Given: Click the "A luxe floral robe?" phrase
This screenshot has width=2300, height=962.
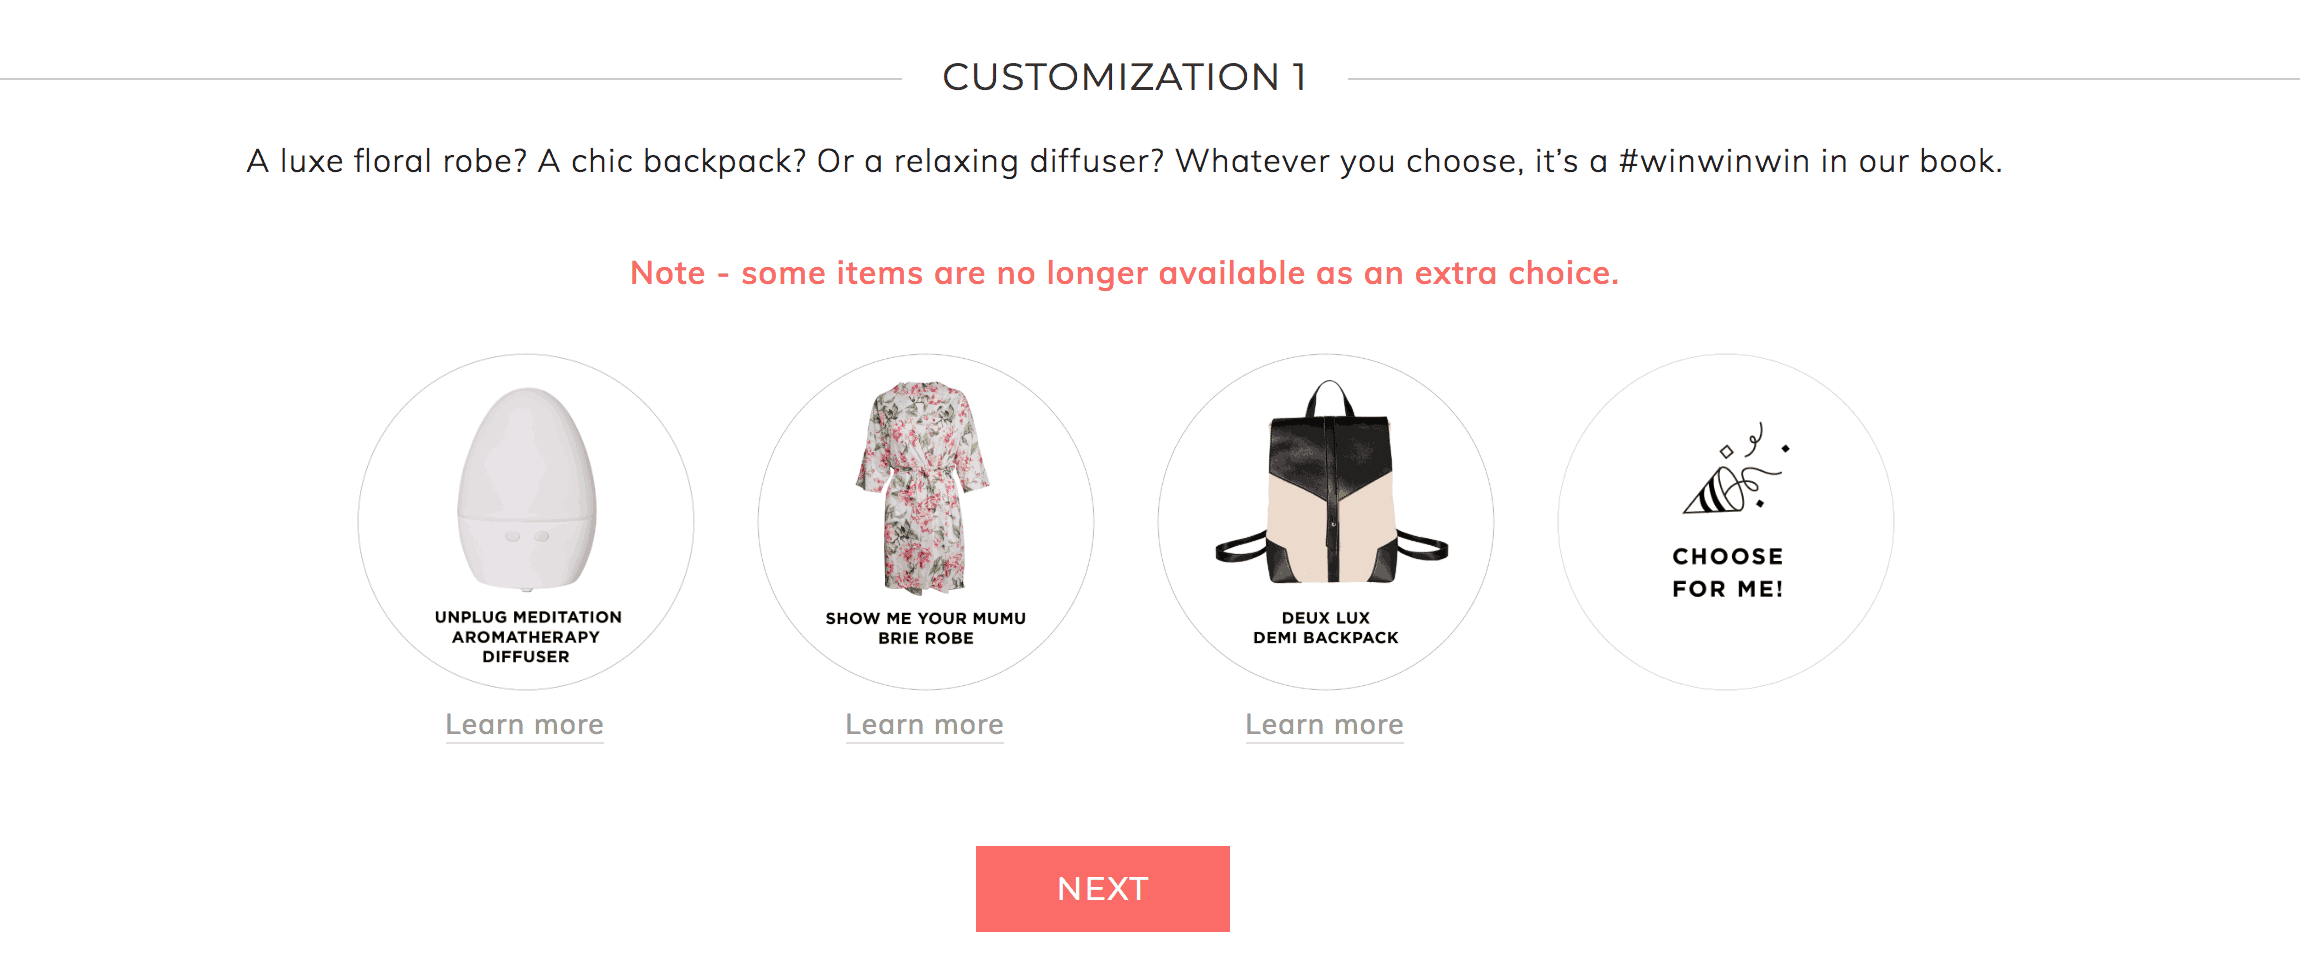Looking at the screenshot, I should pyautogui.click(x=387, y=161).
